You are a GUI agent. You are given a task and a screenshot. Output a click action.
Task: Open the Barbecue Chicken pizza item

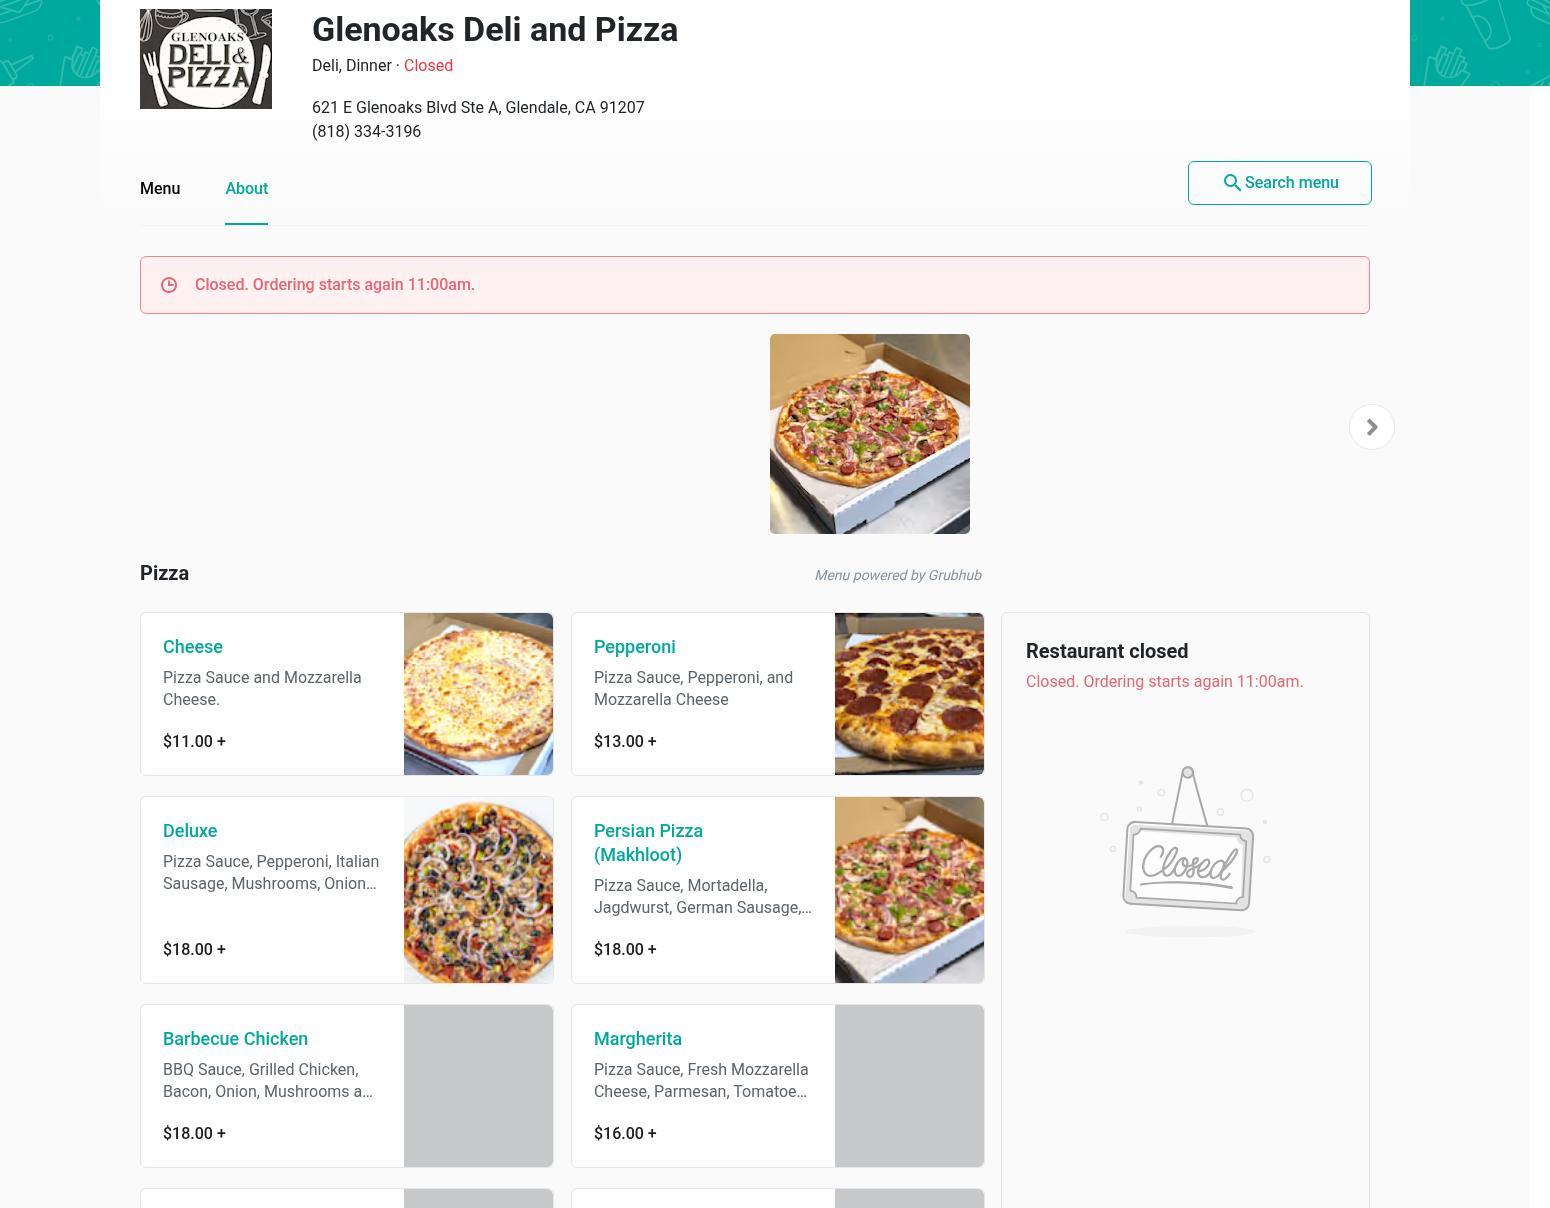[347, 1086]
